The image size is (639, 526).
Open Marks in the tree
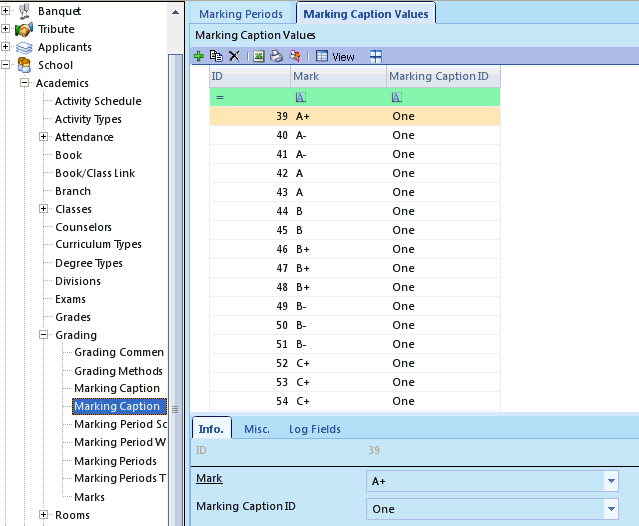point(89,497)
